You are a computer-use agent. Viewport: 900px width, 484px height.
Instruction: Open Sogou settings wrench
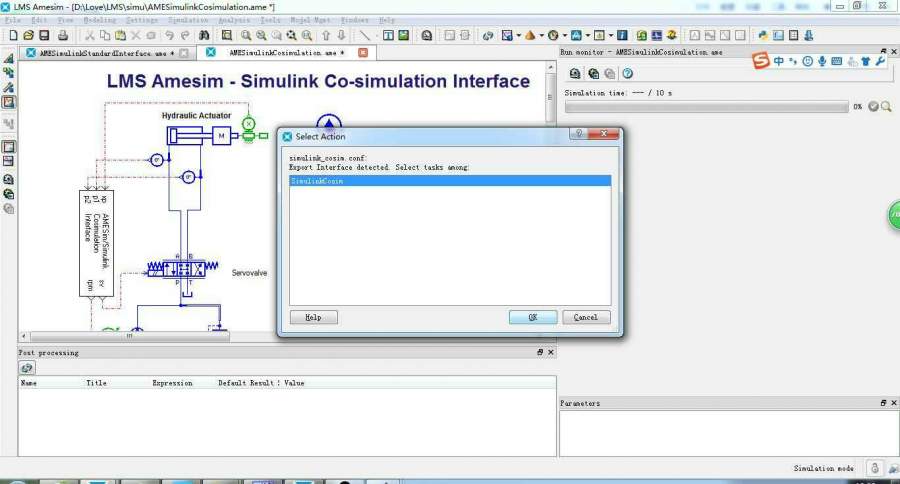pyautogui.click(x=880, y=61)
